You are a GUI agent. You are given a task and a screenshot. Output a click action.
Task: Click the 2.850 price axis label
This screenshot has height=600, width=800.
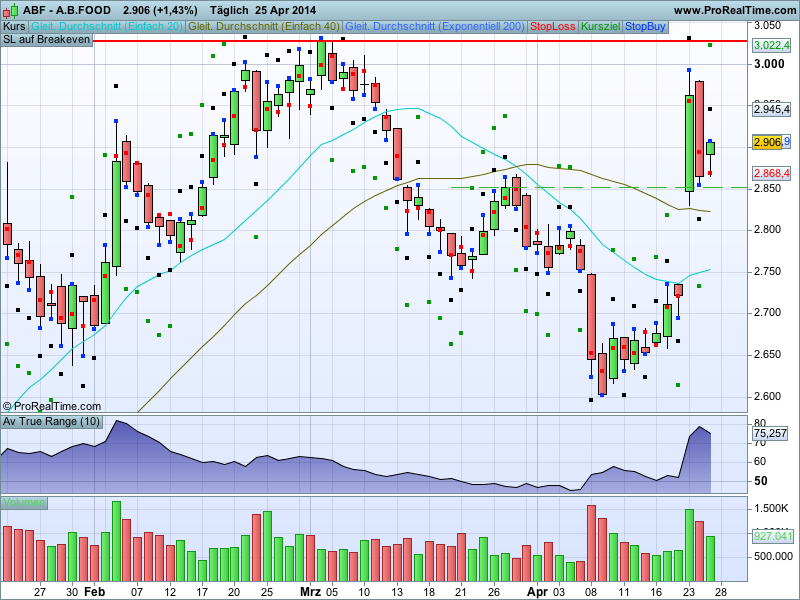pyautogui.click(x=768, y=188)
